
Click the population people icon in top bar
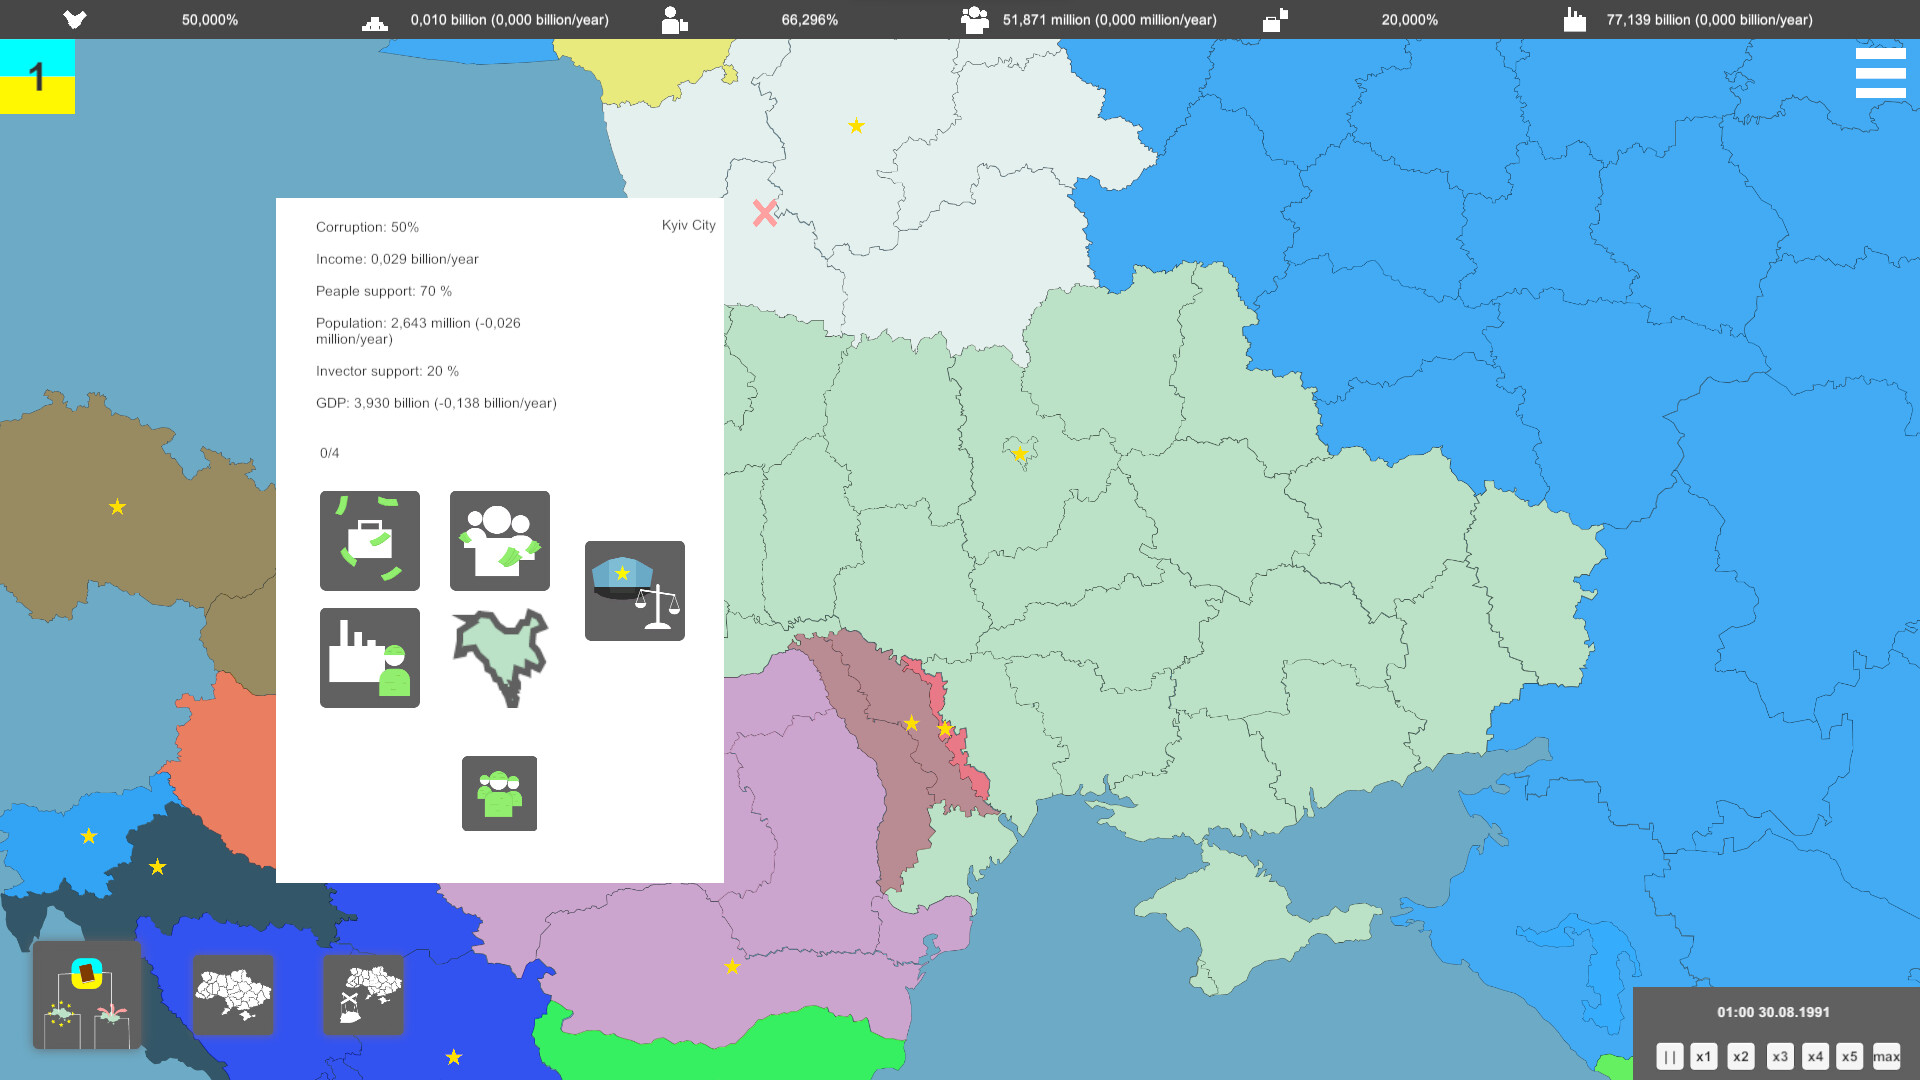coord(974,19)
